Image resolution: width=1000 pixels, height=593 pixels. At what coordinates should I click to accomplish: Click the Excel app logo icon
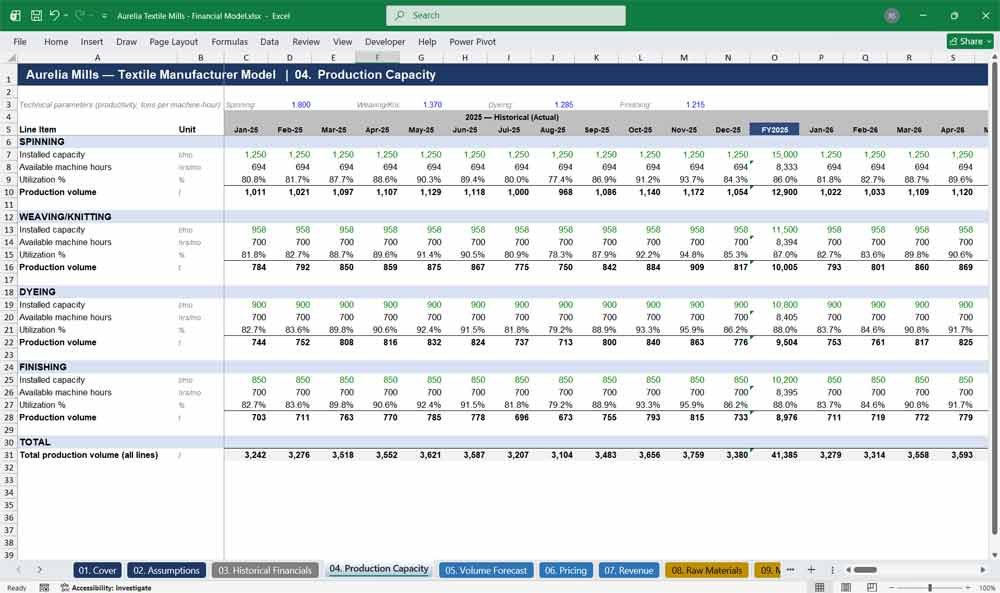pyautogui.click(x=15, y=15)
